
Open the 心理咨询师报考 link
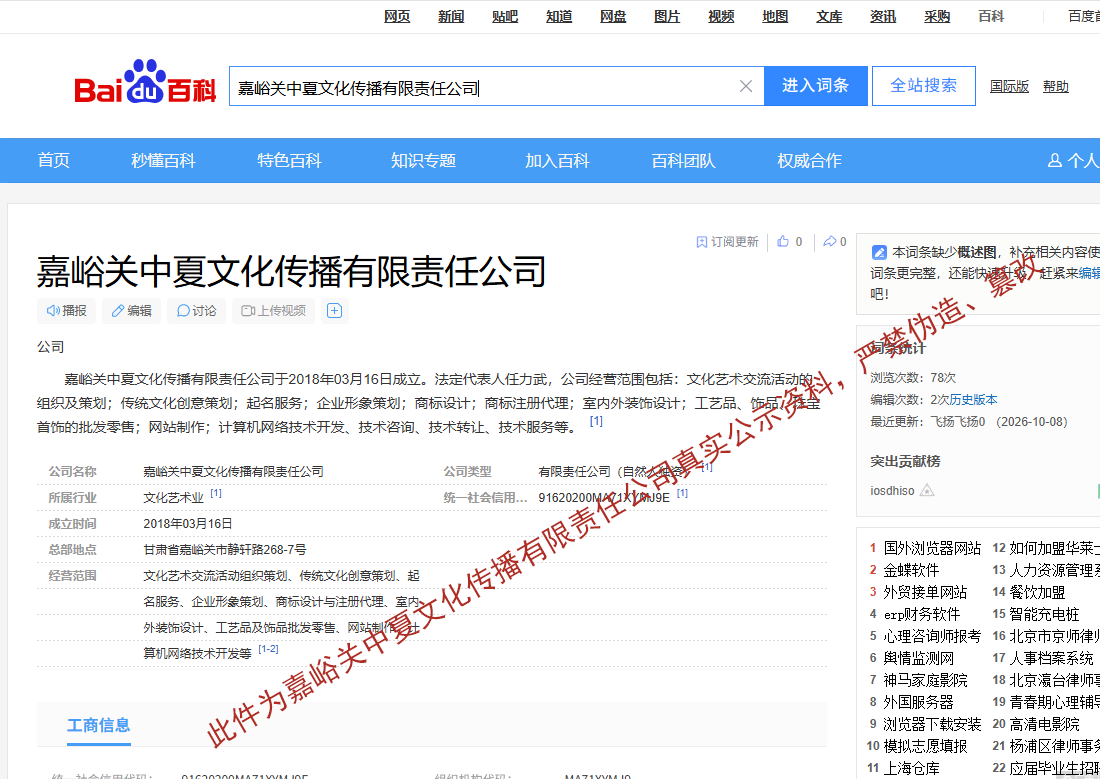click(x=932, y=636)
